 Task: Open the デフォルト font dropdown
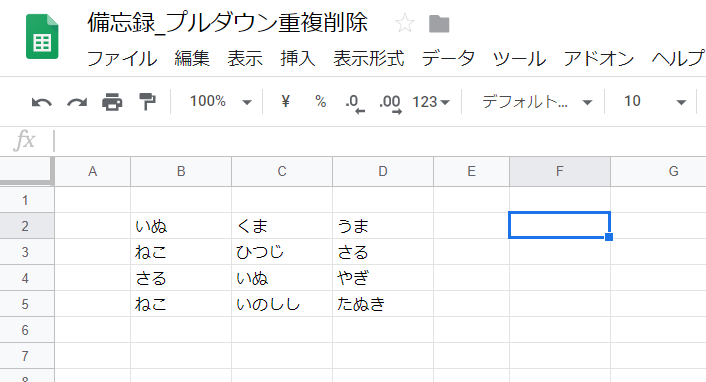536,102
